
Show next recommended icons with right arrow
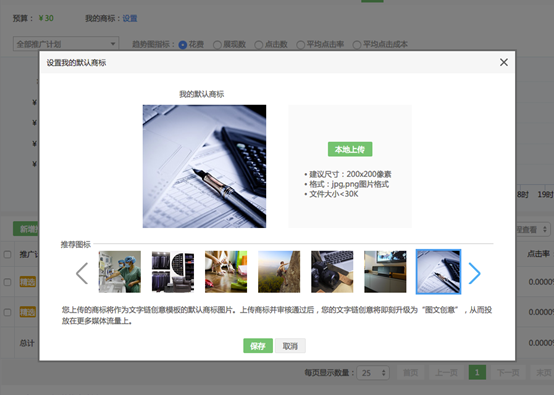475,273
